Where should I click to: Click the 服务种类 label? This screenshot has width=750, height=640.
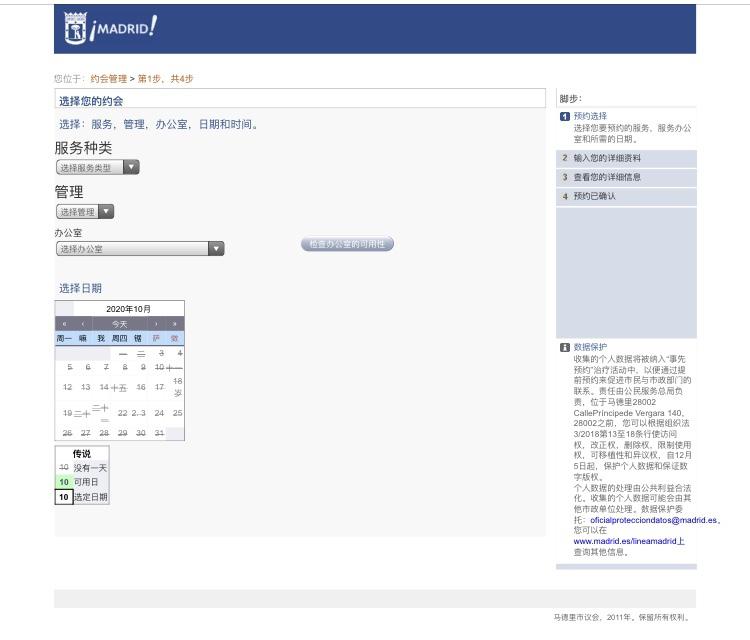pyautogui.click(x=83, y=148)
